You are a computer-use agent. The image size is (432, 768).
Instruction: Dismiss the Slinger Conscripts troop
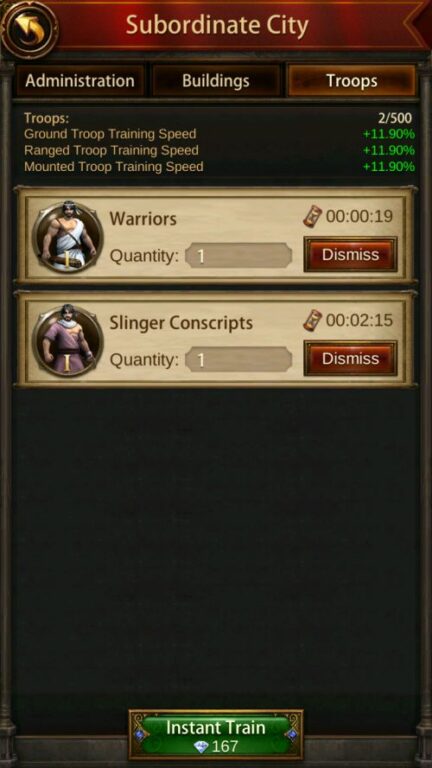click(x=350, y=359)
